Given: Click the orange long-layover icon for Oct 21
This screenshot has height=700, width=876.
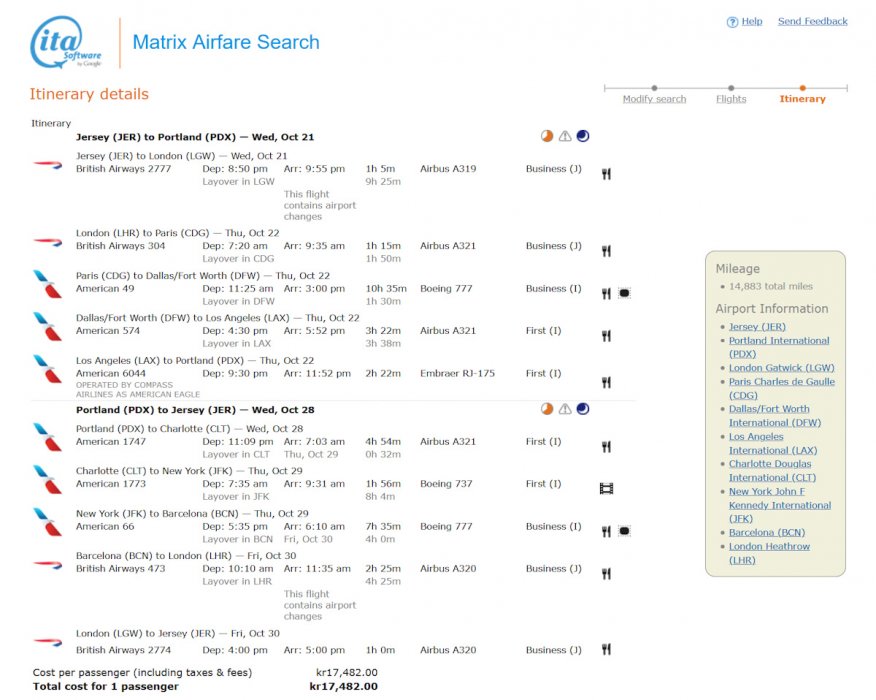Looking at the screenshot, I should pos(547,137).
